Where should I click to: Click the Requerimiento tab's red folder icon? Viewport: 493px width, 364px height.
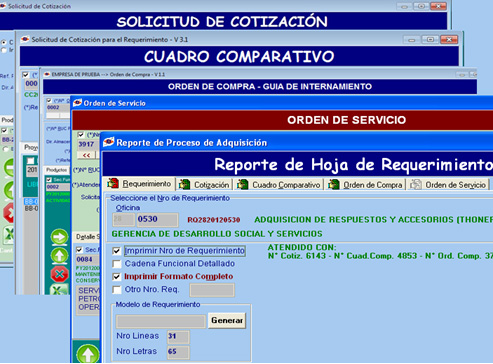click(113, 183)
